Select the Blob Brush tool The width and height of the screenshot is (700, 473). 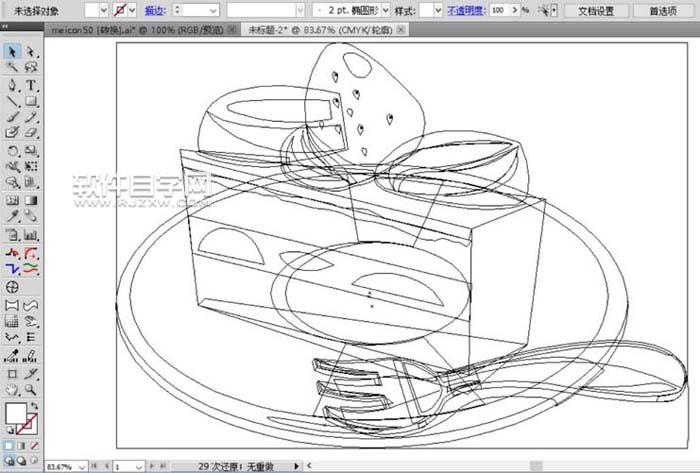[12, 133]
